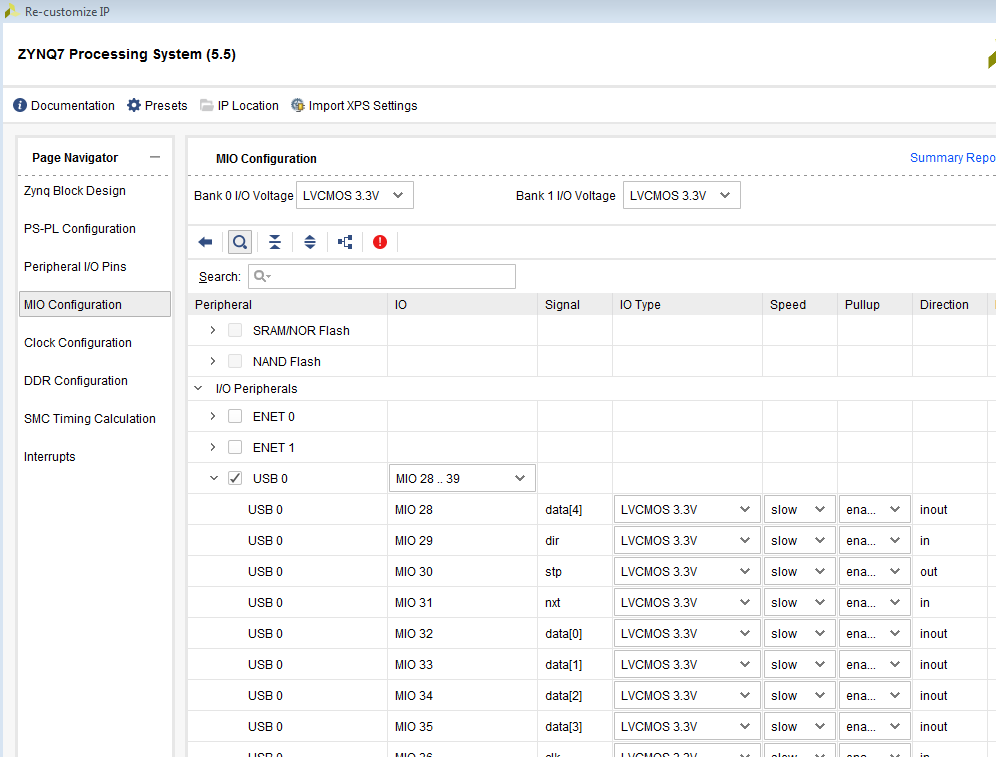Select the data[3] signal cell
The height and width of the screenshot is (757, 996).
coord(575,727)
